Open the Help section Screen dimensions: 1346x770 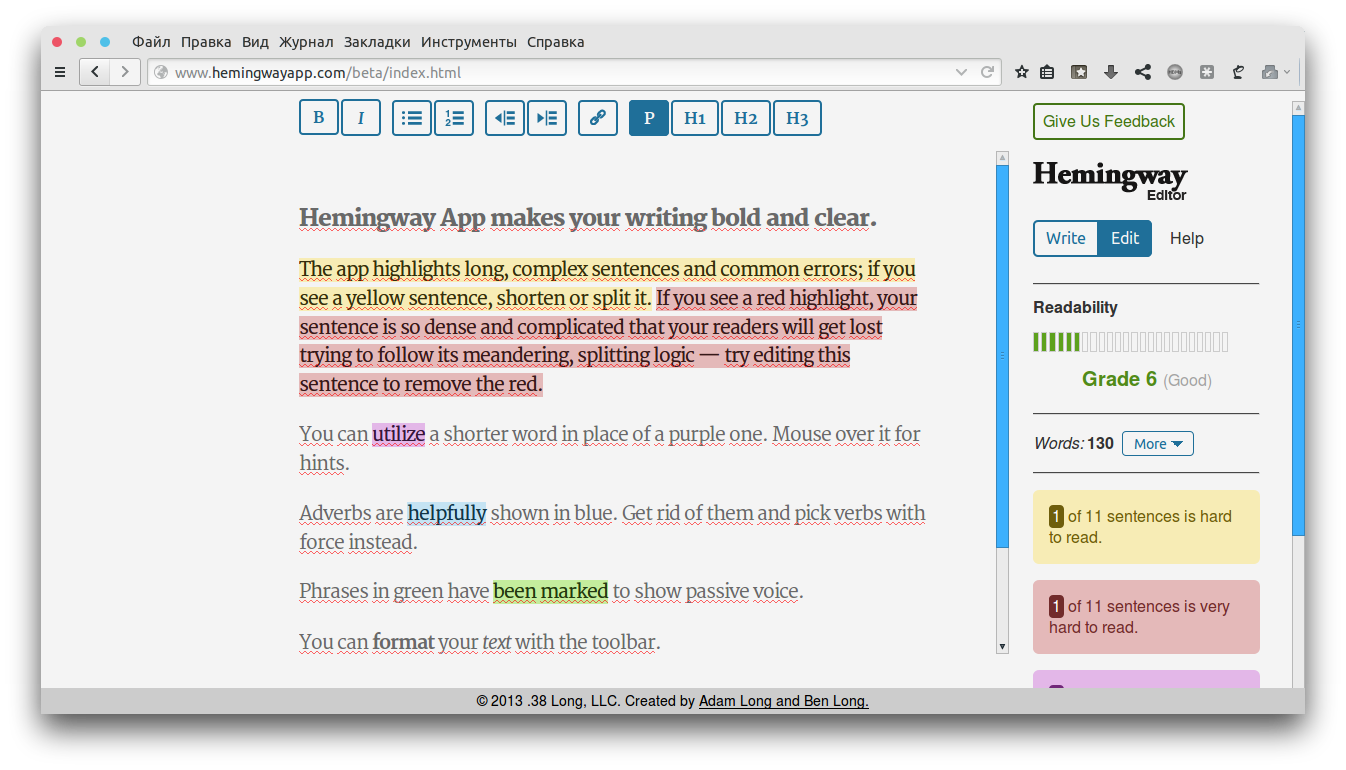1187,238
